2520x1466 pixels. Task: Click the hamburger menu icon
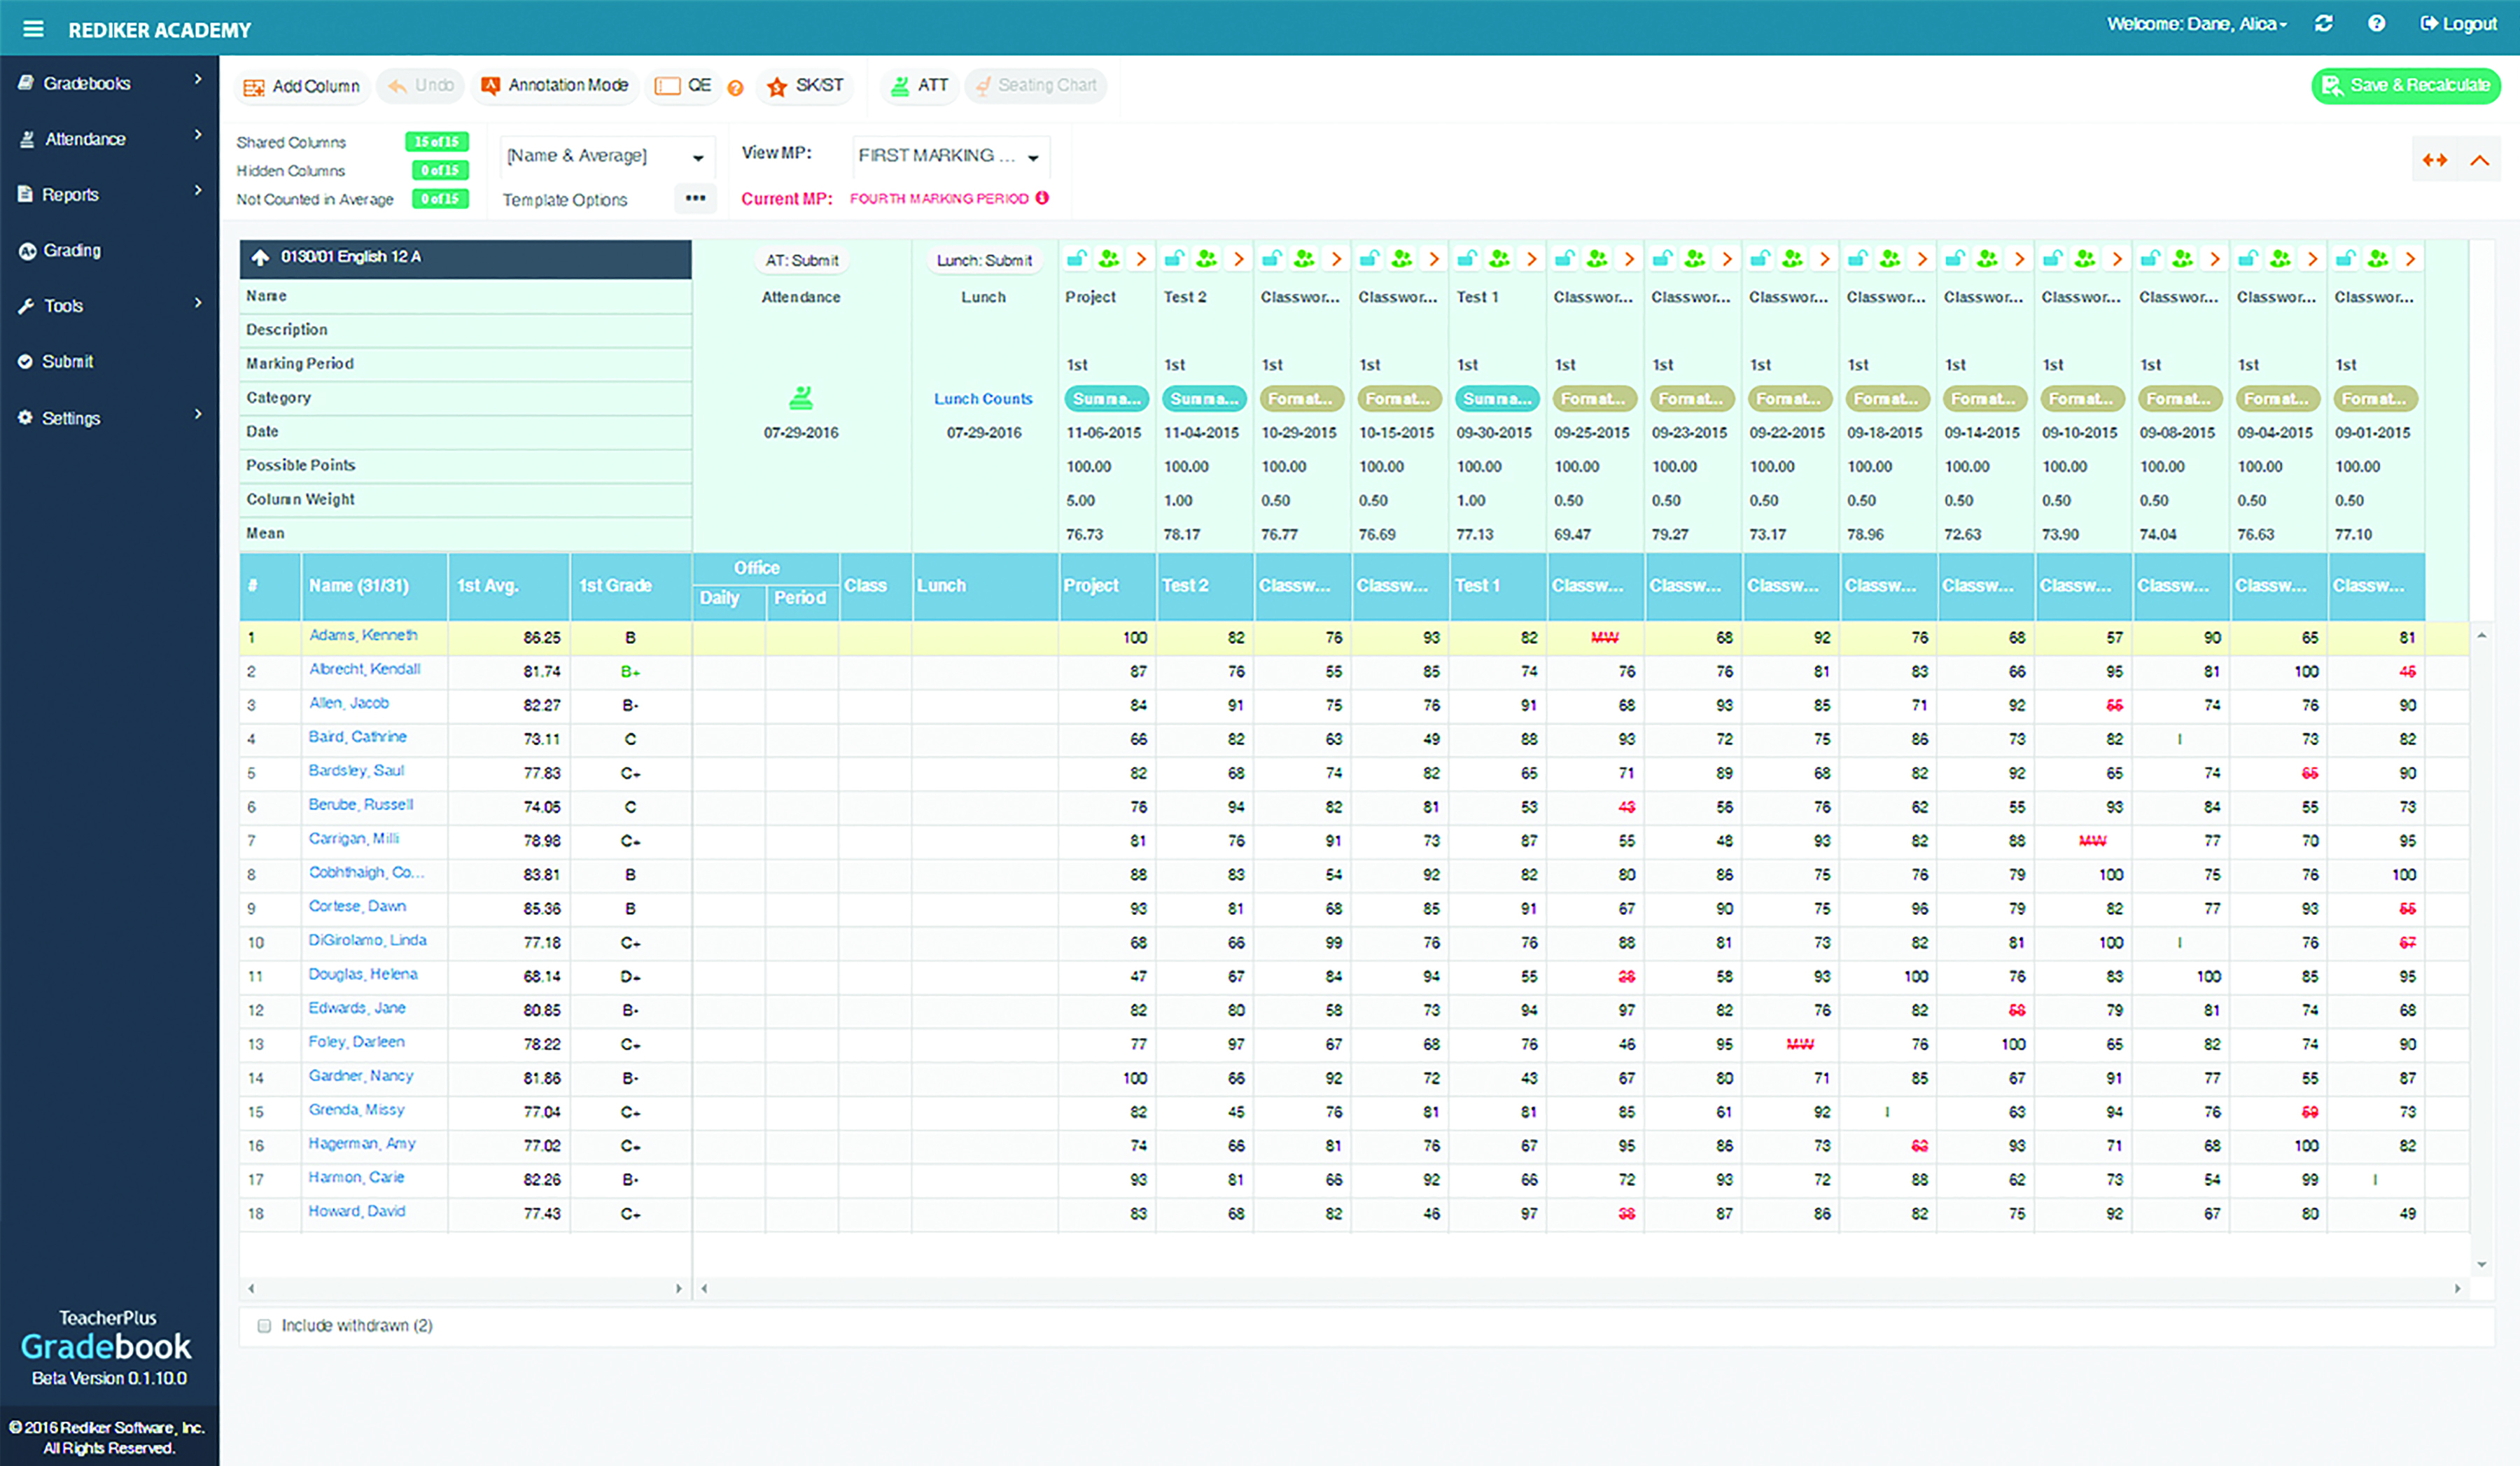pyautogui.click(x=33, y=29)
